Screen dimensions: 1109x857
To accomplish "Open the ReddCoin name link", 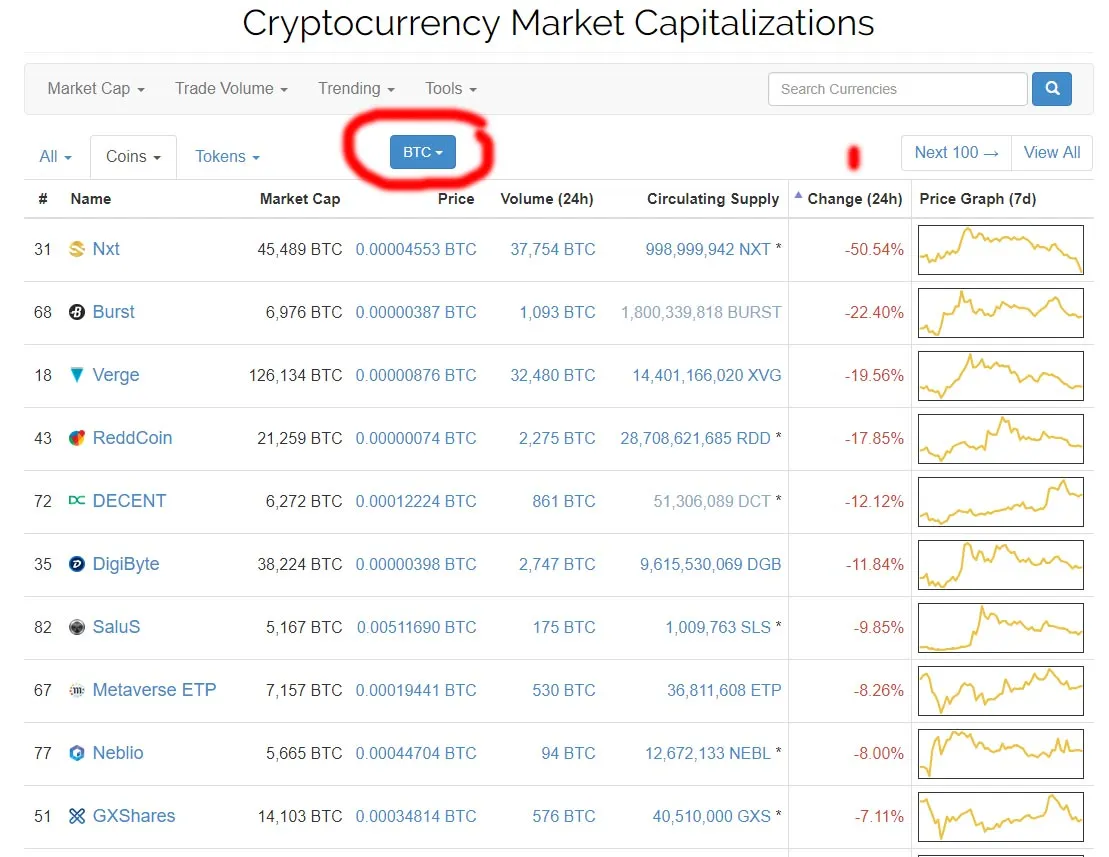I will 132,438.
